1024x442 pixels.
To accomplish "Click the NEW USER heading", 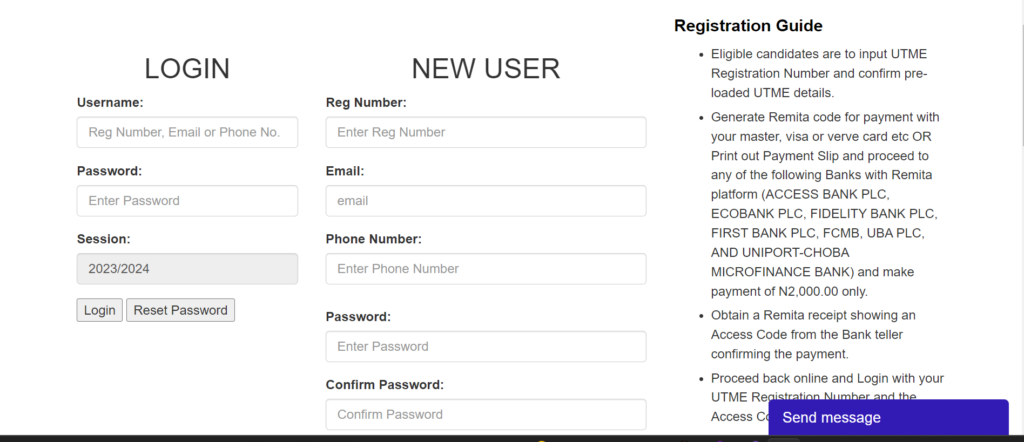I will [x=485, y=68].
